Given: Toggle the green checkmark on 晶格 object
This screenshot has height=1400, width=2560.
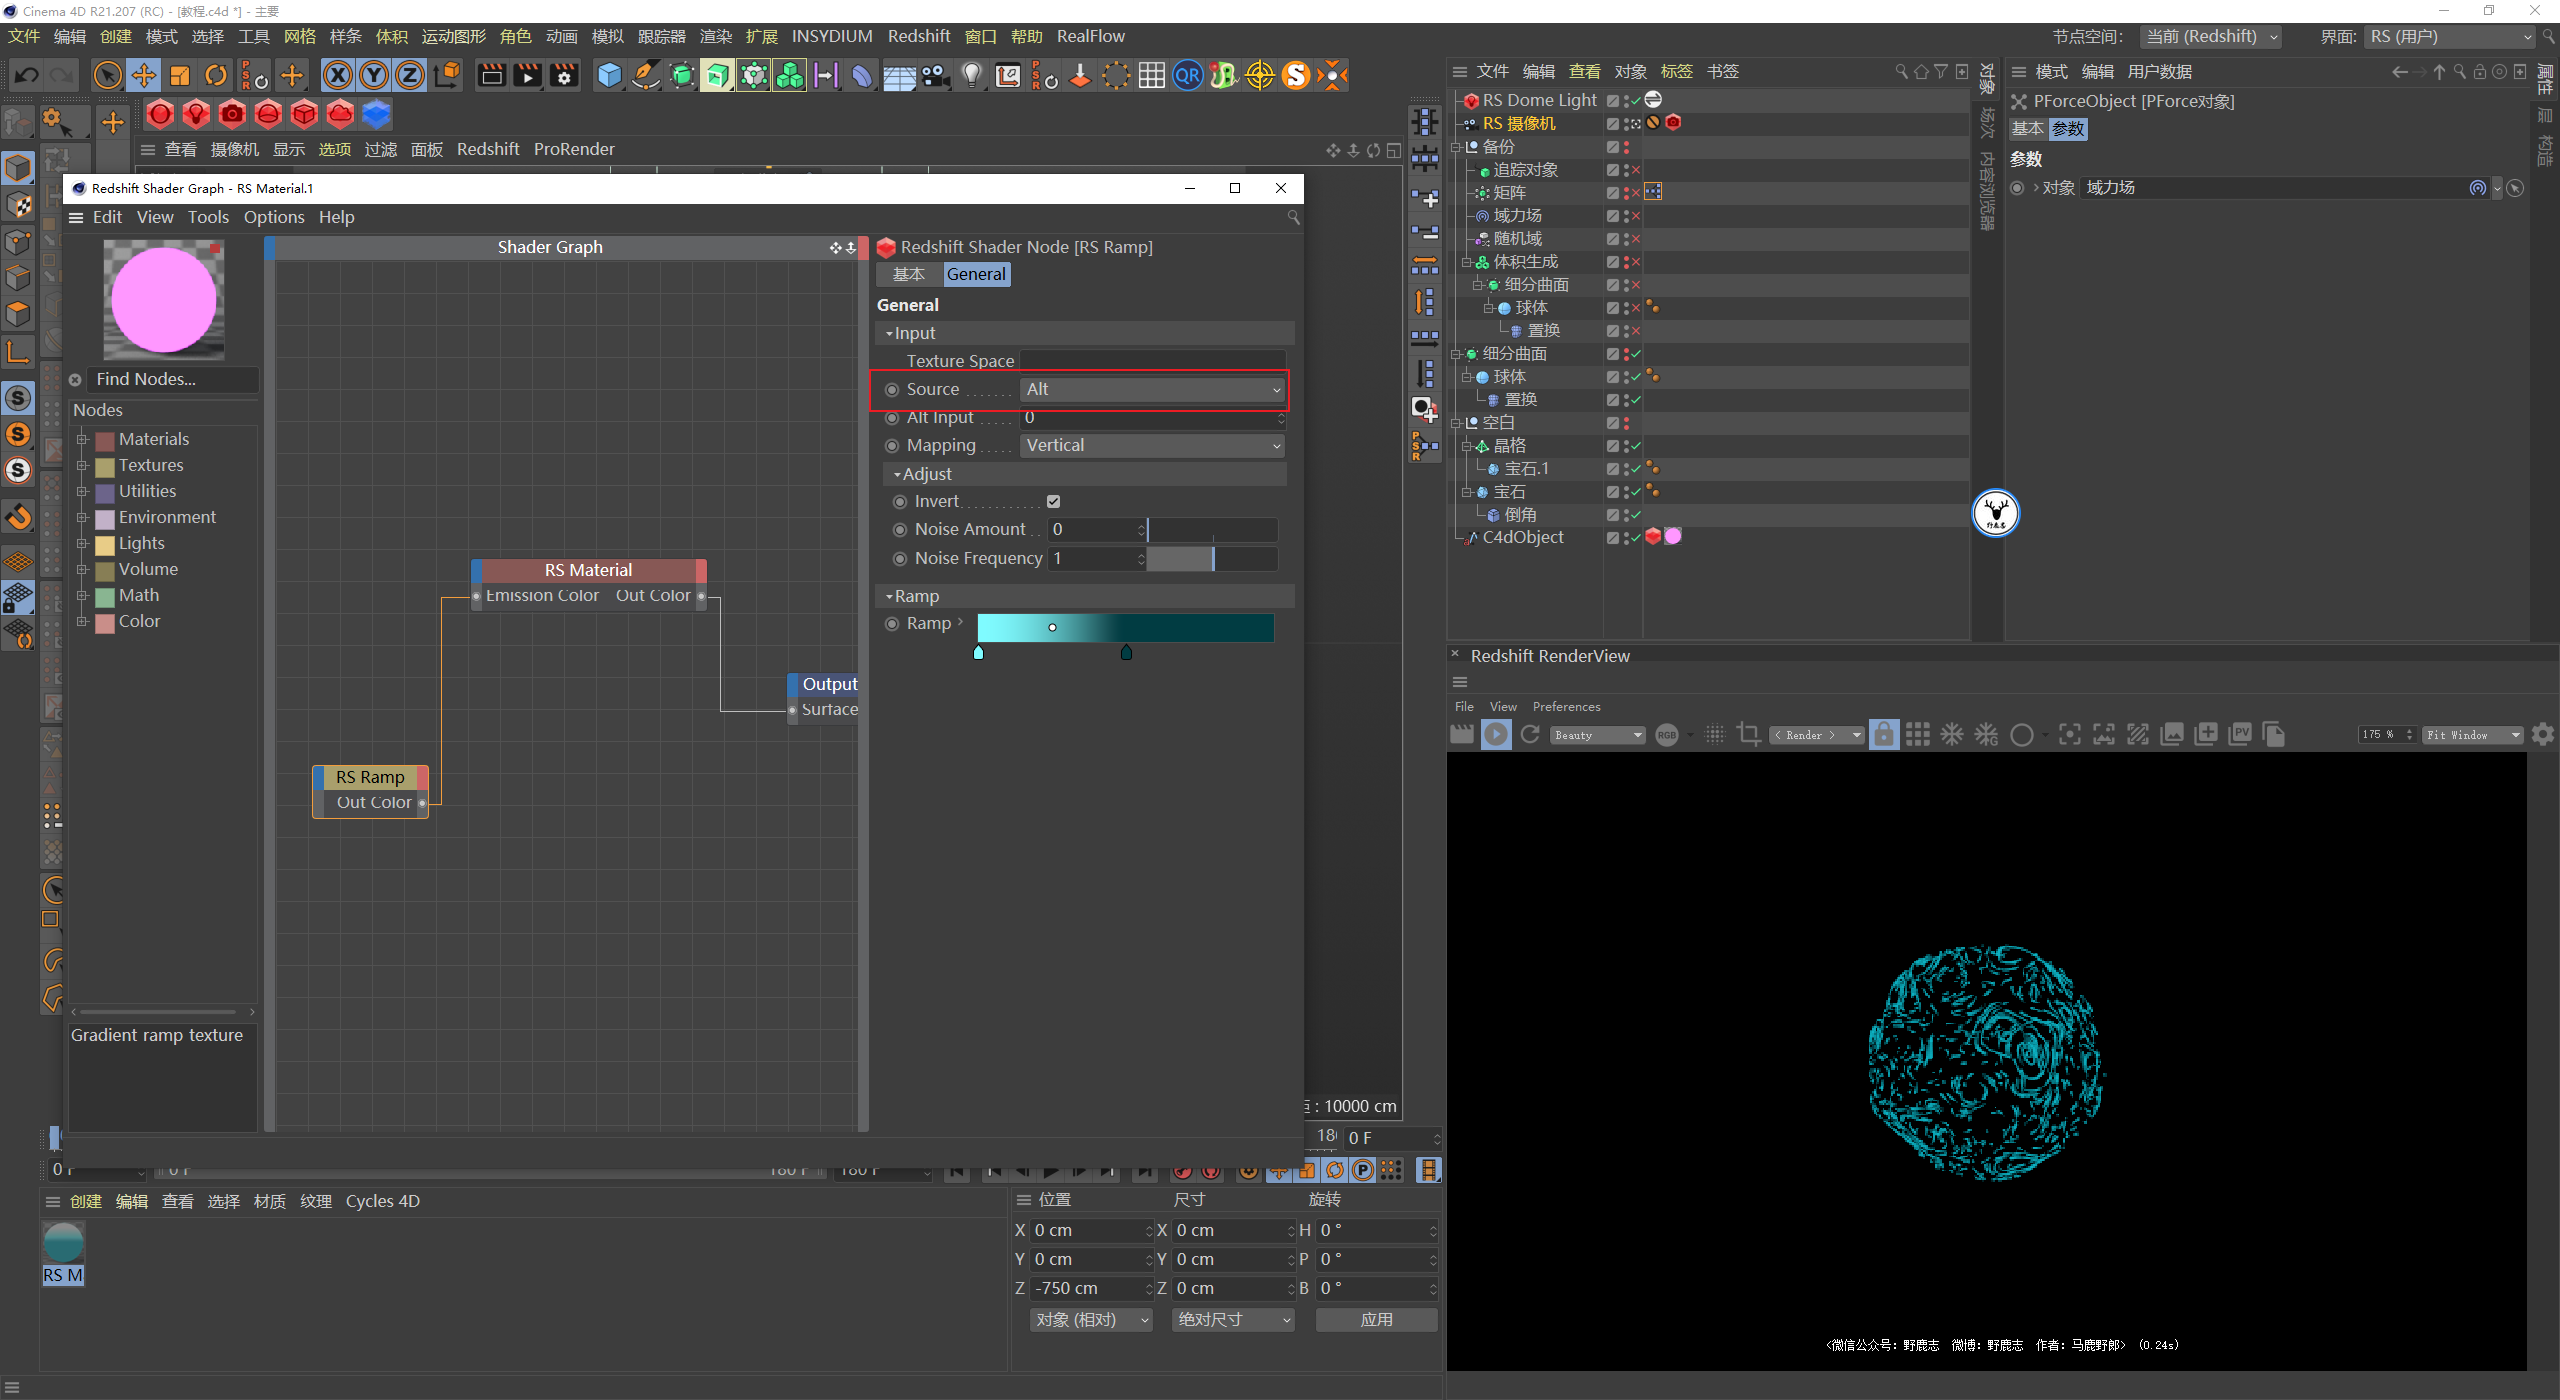Looking at the screenshot, I should point(1636,446).
